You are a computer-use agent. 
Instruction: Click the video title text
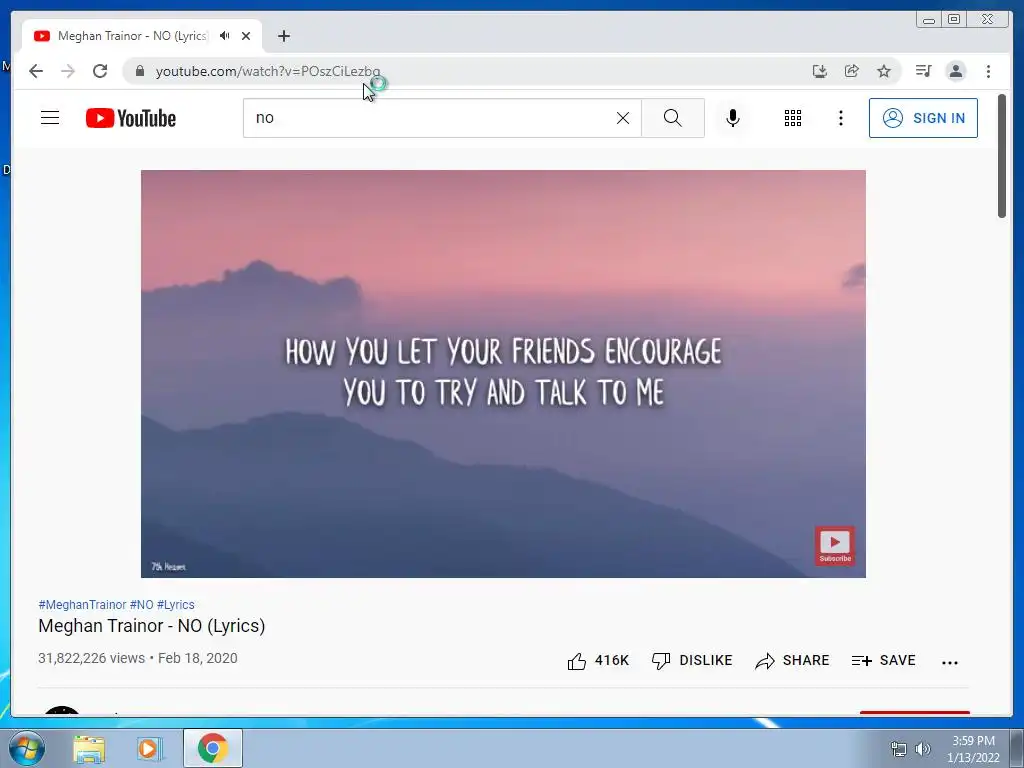pos(152,626)
